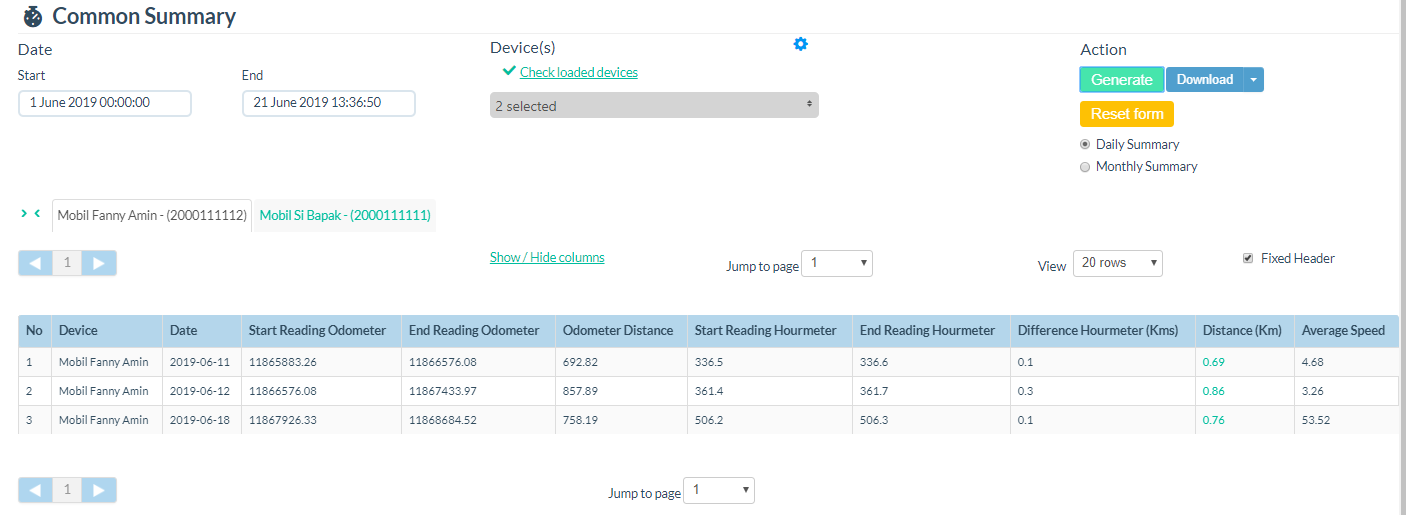Click bottom pagination next arrow
This screenshot has width=1406, height=515.
[99, 490]
